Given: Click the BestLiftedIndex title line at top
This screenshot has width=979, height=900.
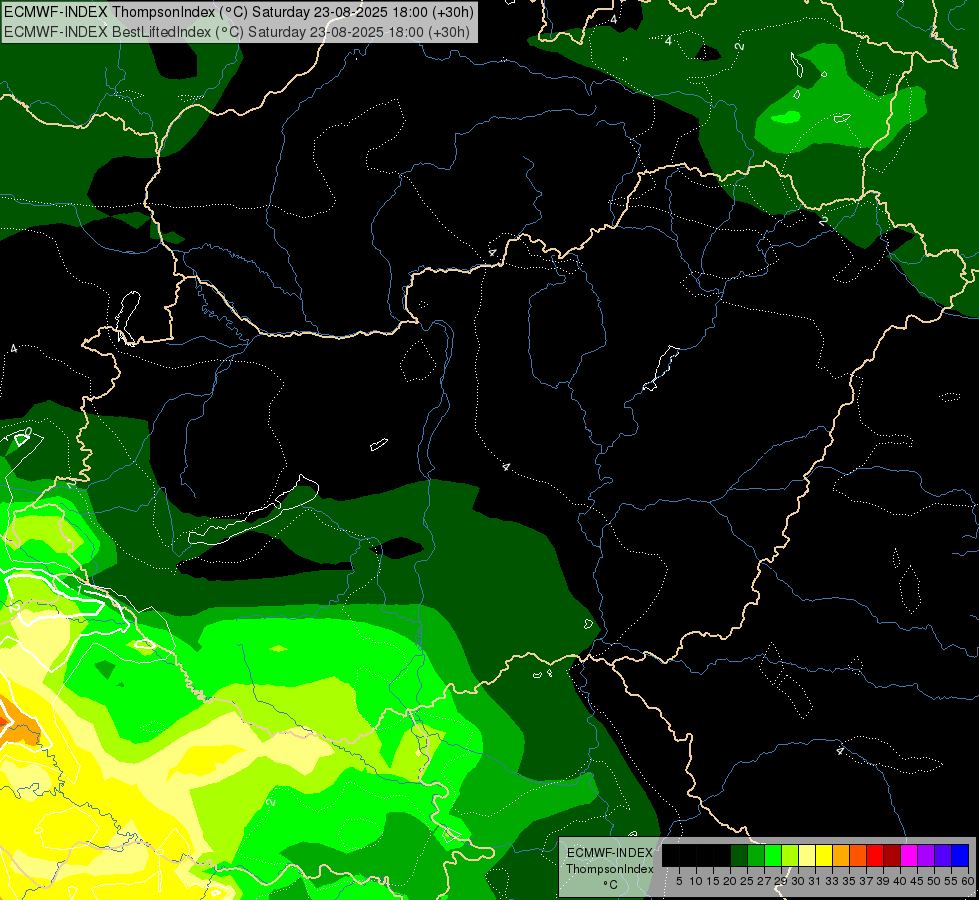Looking at the screenshot, I should pos(237,32).
